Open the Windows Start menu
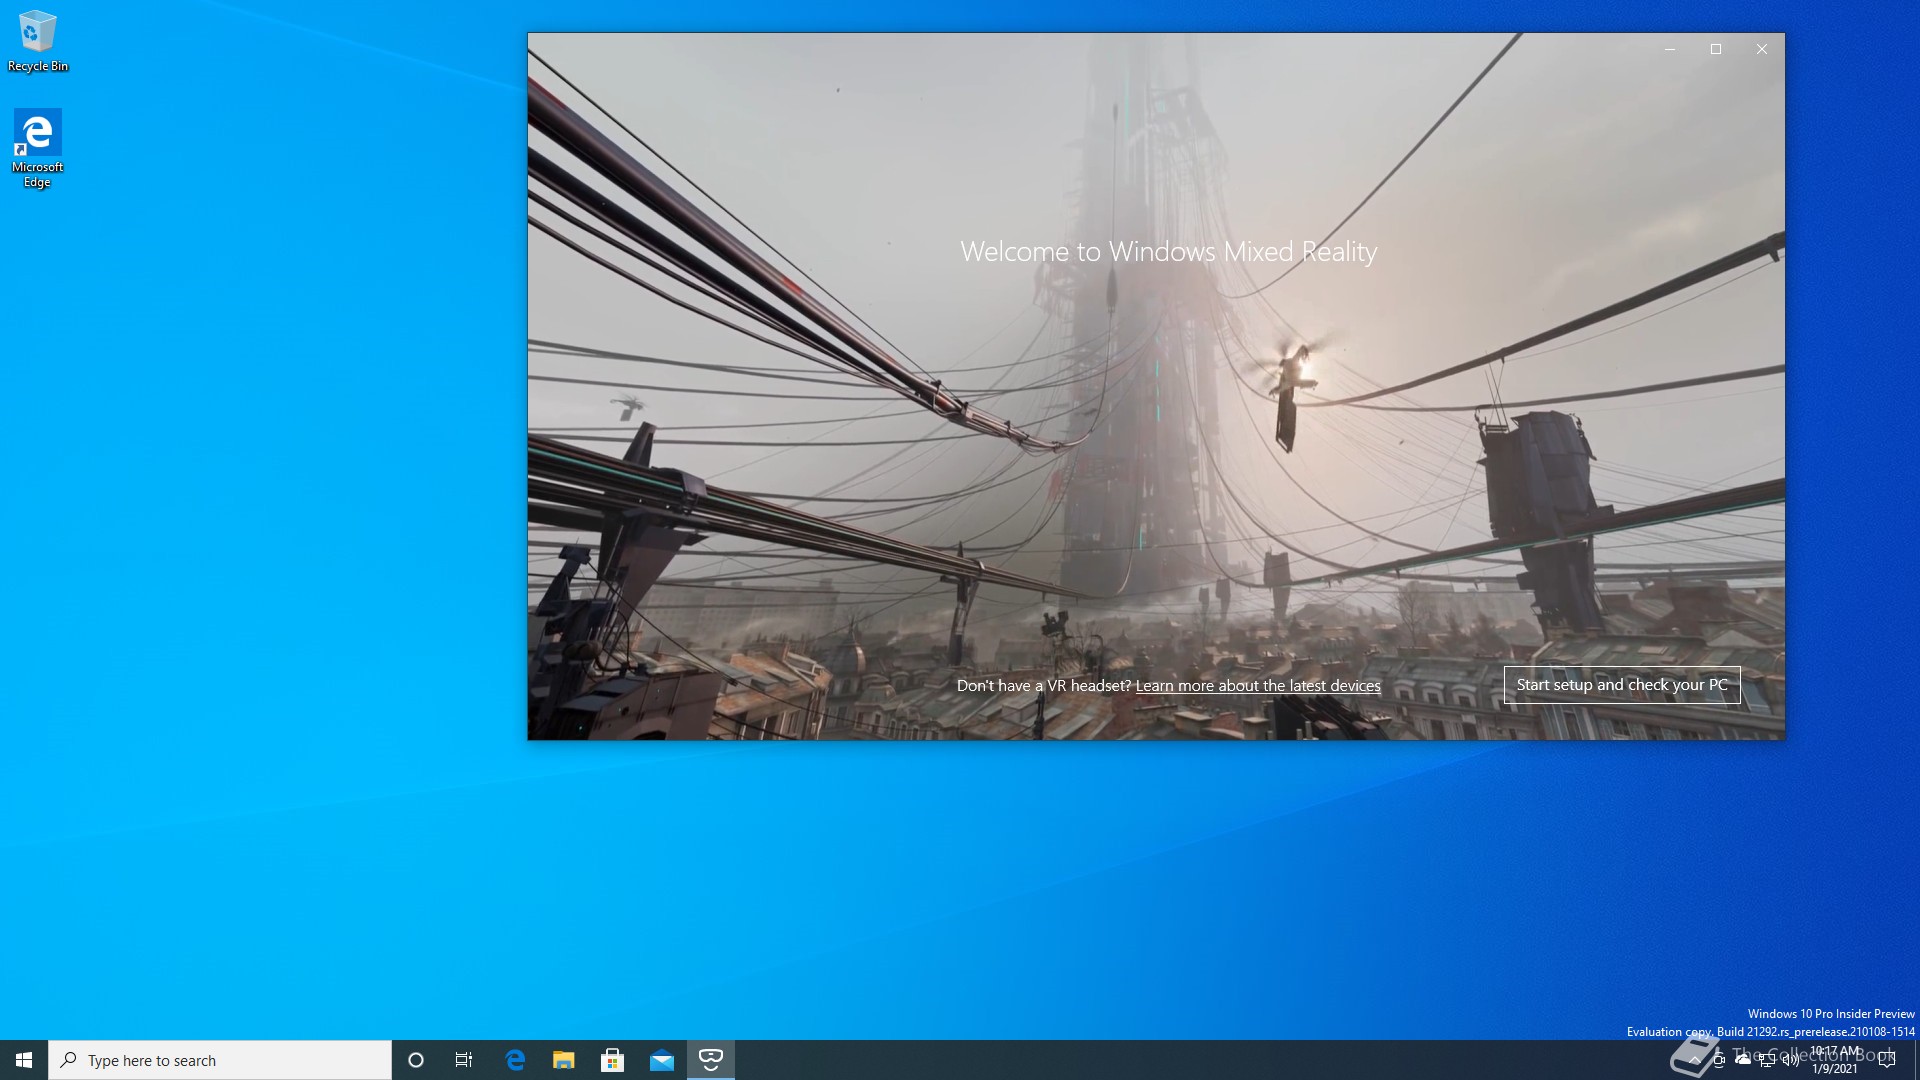This screenshot has height=1080, width=1920. 24,1060
